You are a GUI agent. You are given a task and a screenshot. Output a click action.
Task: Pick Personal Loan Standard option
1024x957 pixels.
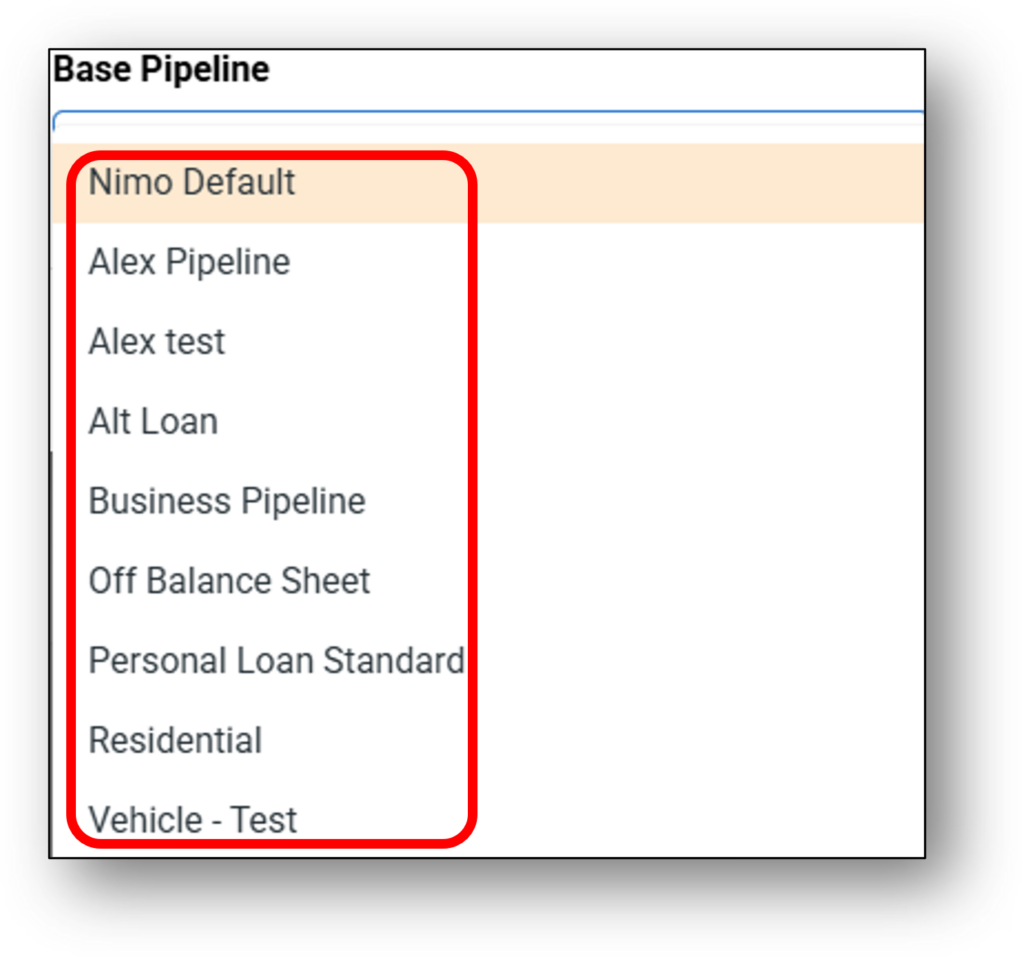click(276, 661)
